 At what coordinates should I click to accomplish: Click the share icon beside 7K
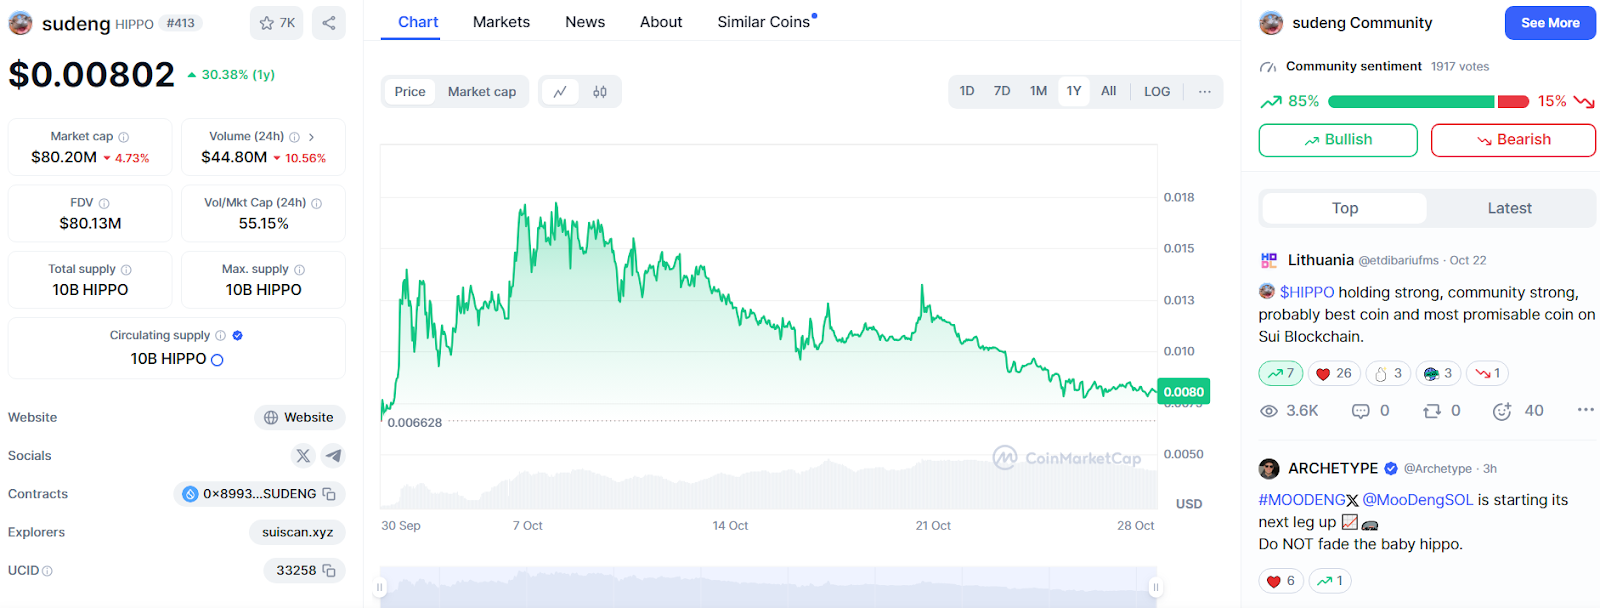tap(329, 23)
